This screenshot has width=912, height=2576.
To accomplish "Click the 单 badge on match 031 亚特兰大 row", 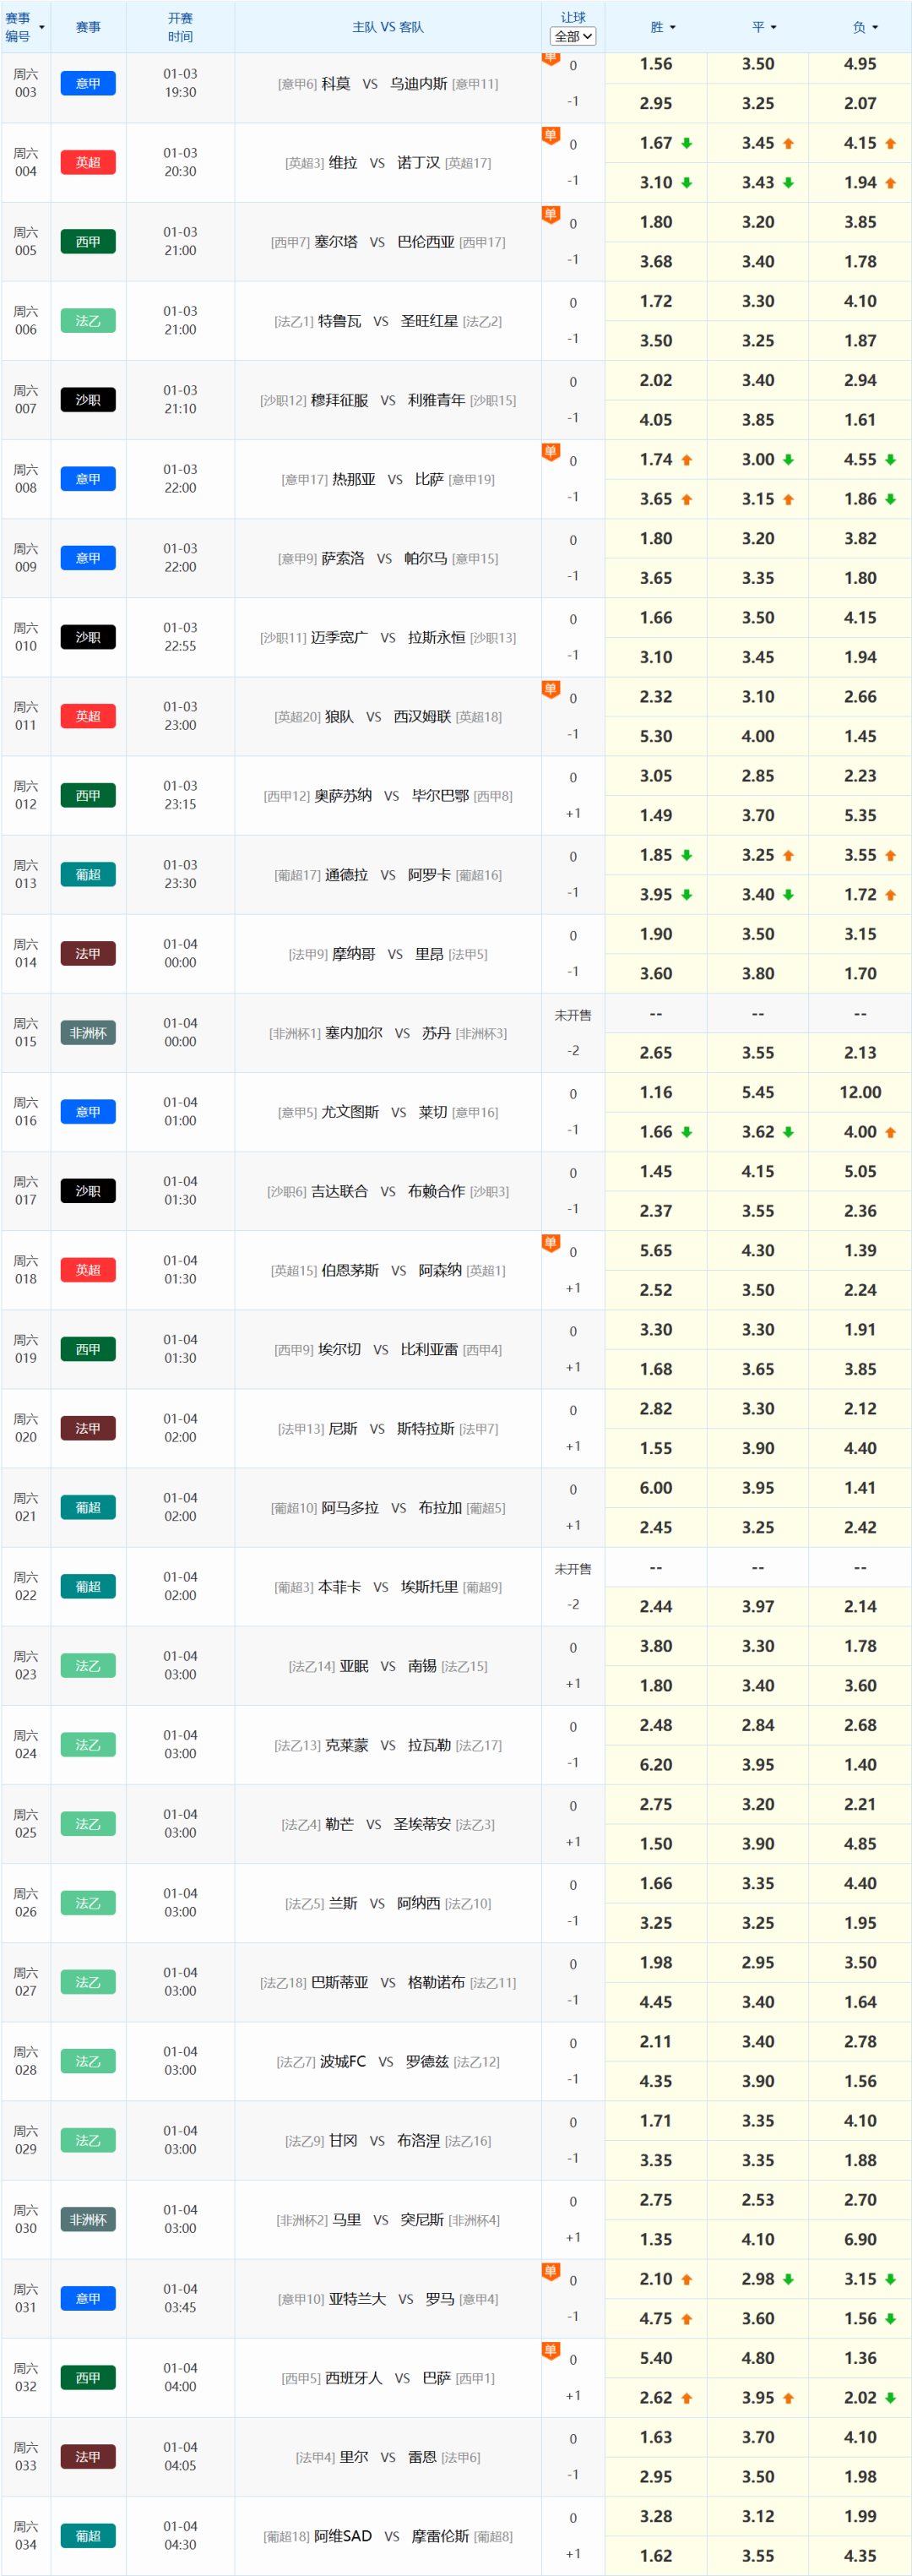I will click(550, 2270).
